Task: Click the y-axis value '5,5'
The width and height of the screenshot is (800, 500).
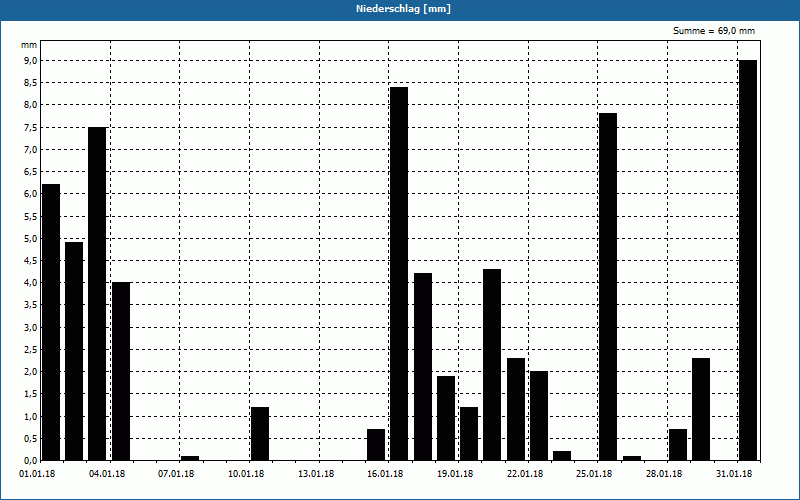Action: click(x=31, y=216)
